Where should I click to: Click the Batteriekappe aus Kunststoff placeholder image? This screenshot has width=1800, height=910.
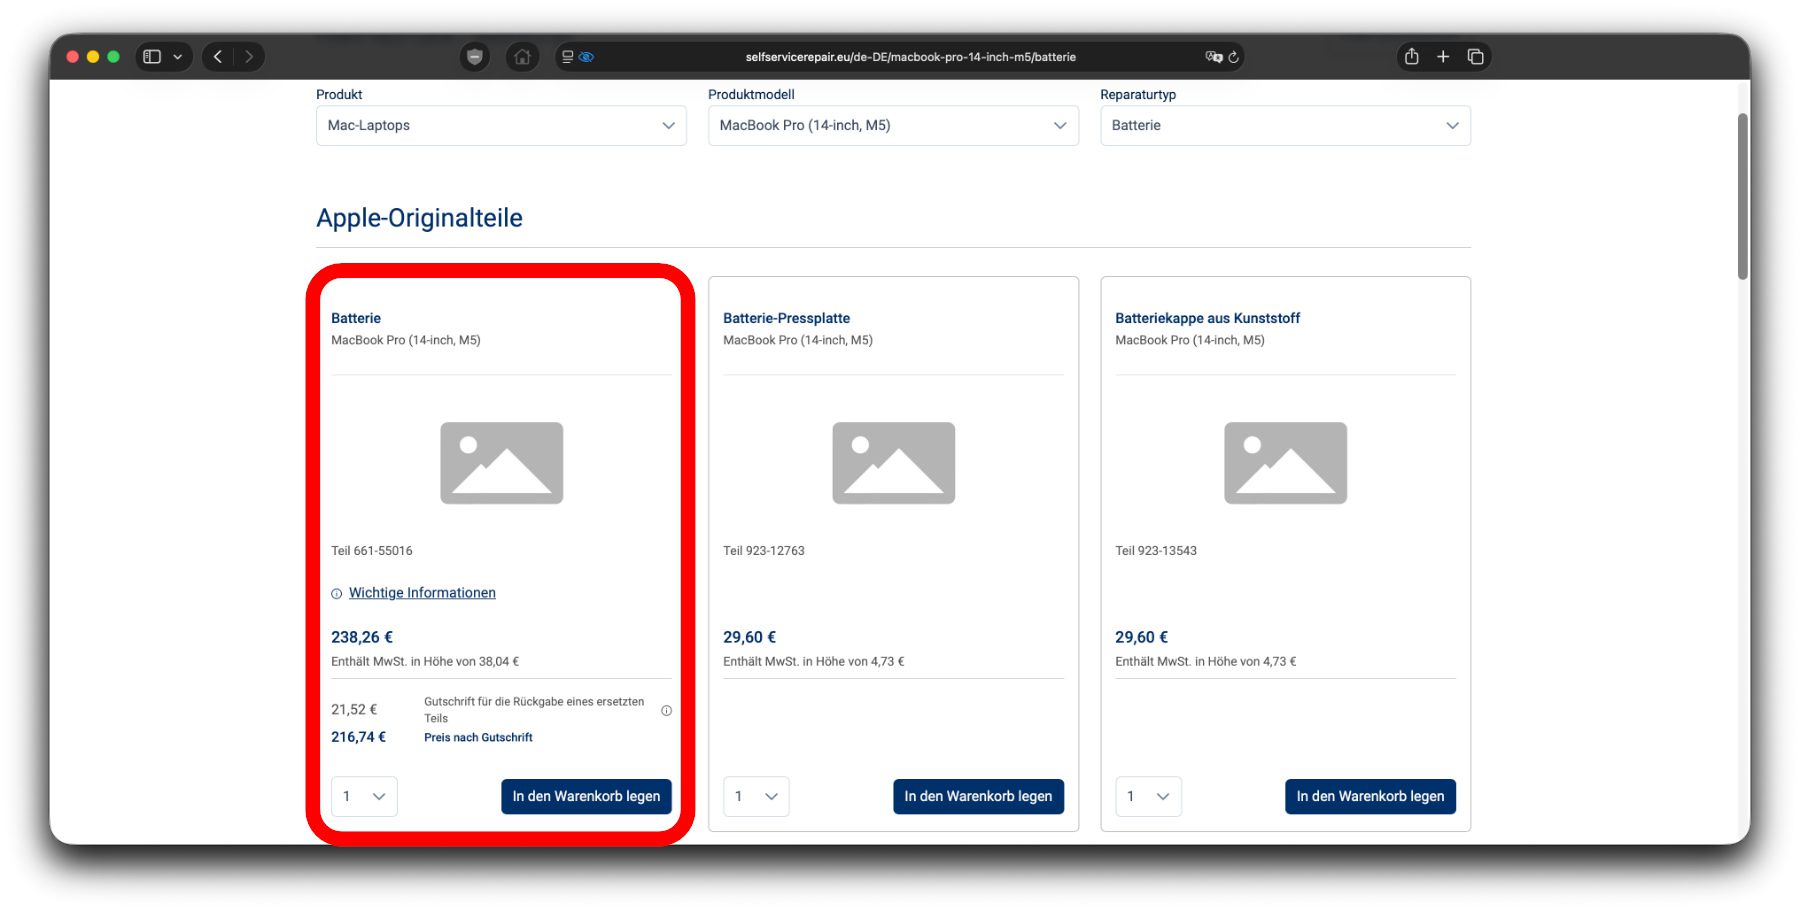tap(1285, 463)
